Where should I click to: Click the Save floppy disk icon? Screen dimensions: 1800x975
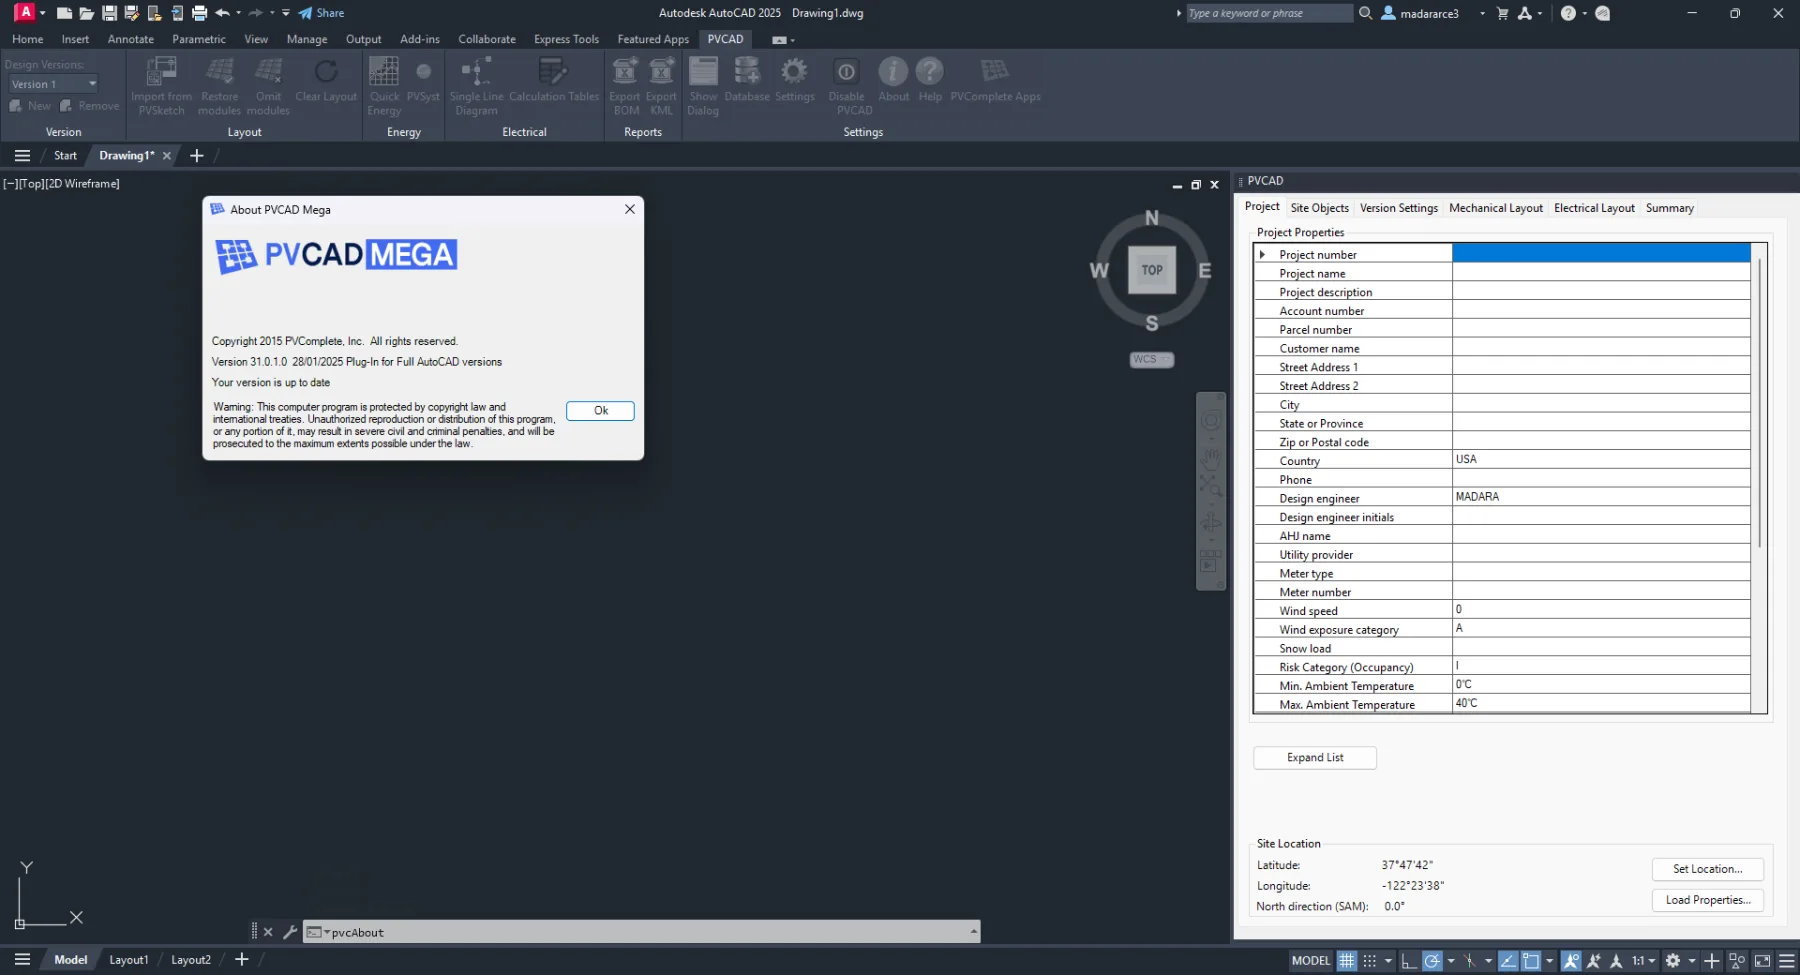pos(109,13)
